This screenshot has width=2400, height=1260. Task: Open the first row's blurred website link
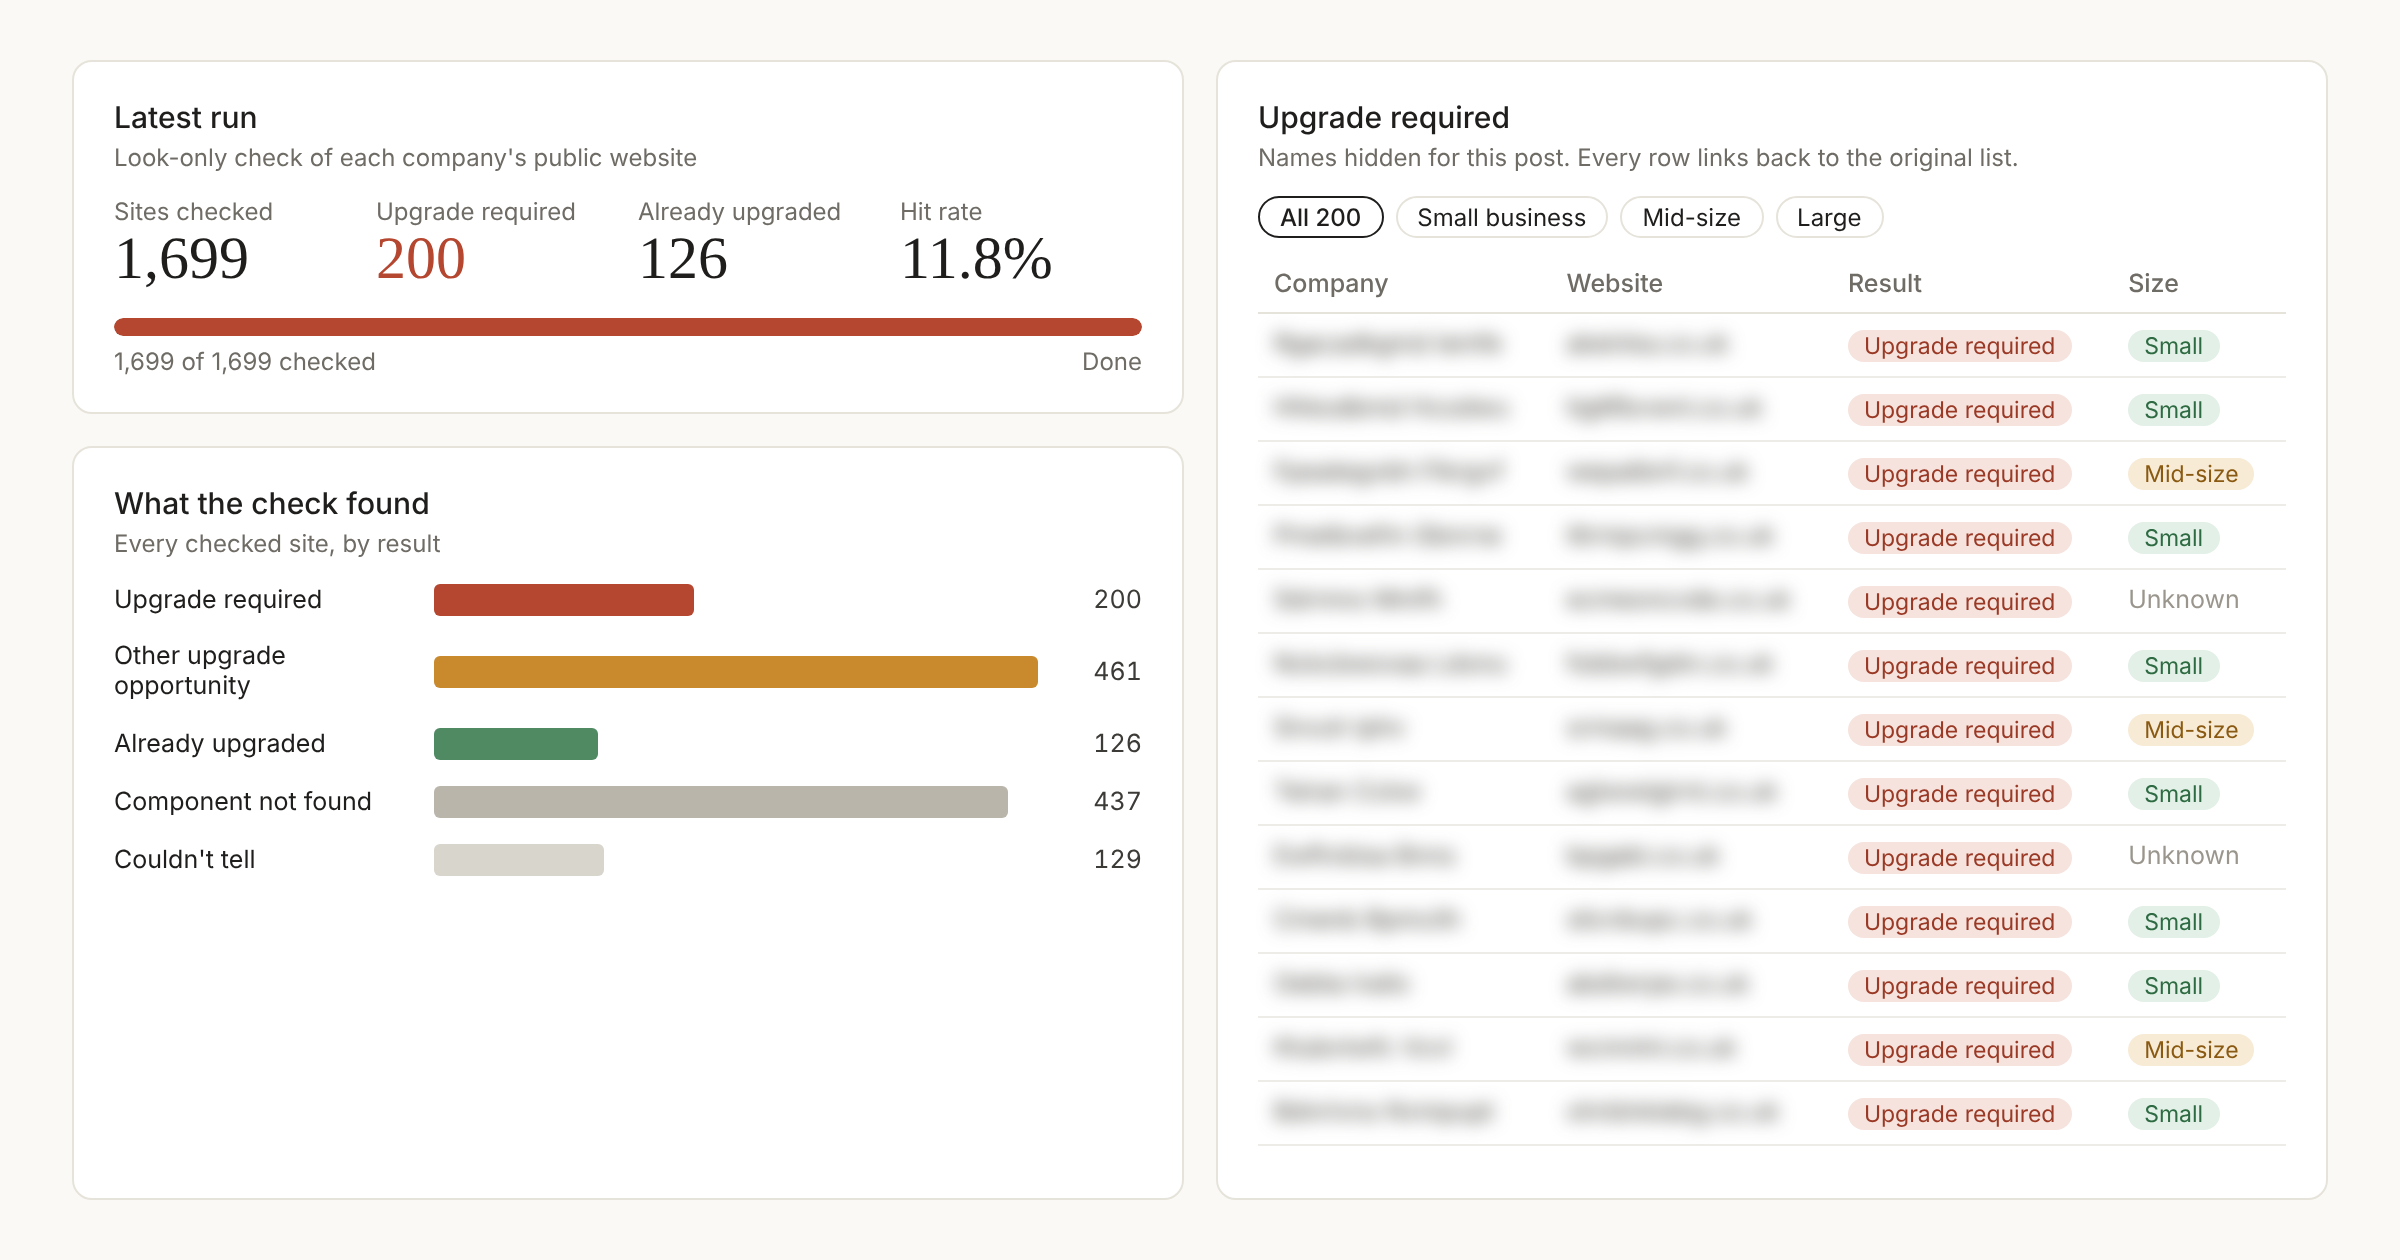(1647, 344)
